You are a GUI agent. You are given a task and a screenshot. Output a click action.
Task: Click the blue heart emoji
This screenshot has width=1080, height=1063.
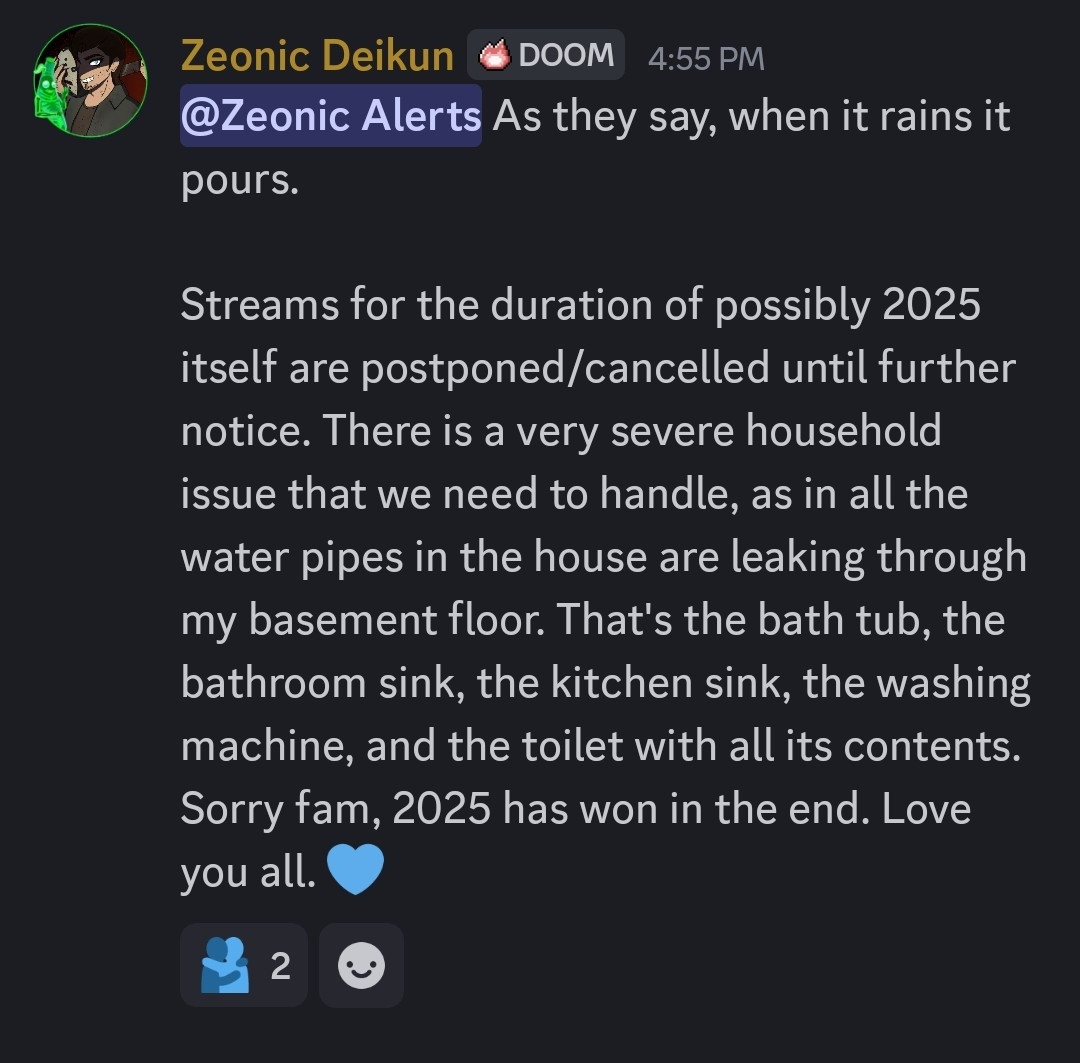355,871
